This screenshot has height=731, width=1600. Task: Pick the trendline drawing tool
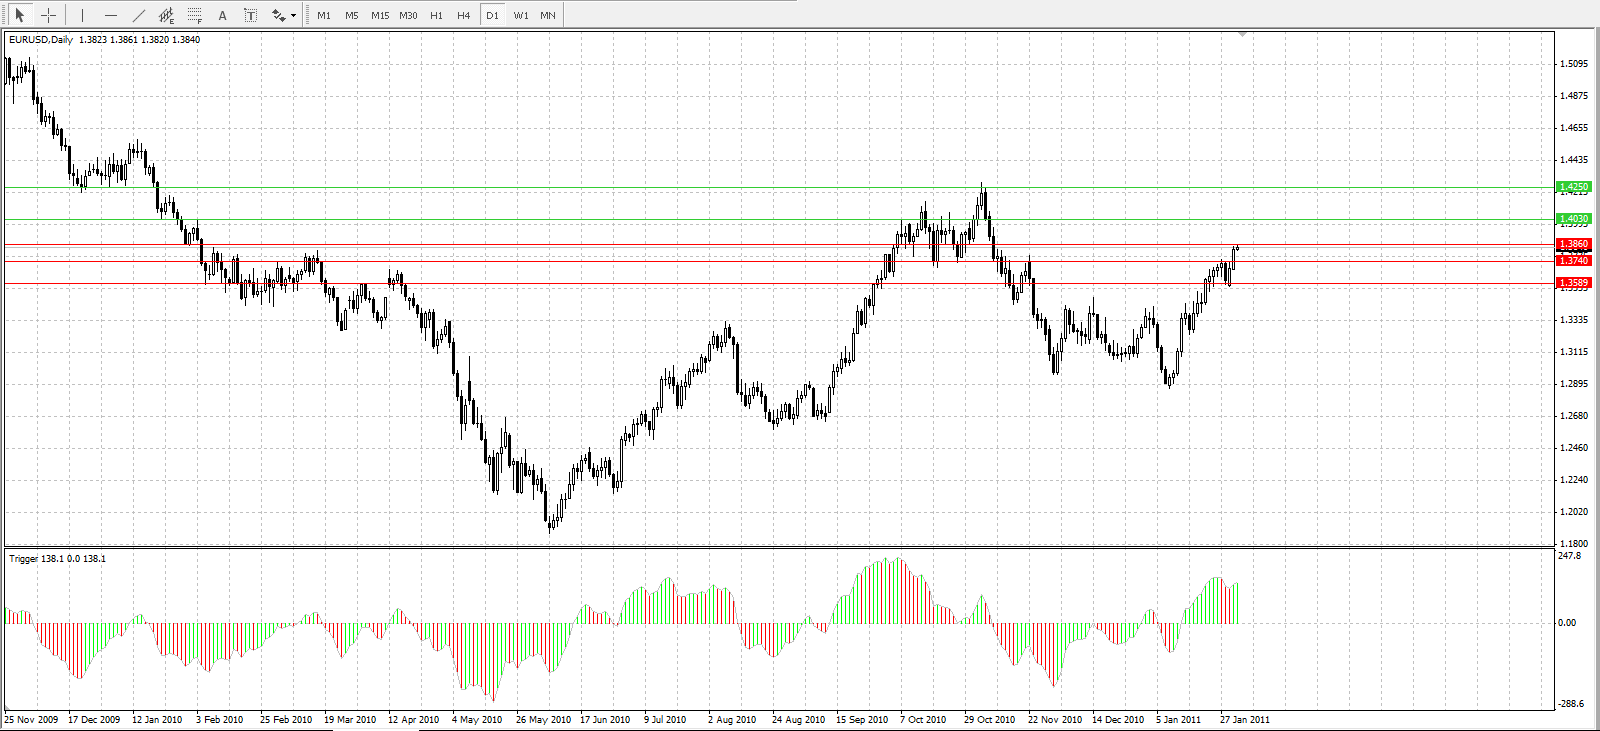pos(138,15)
